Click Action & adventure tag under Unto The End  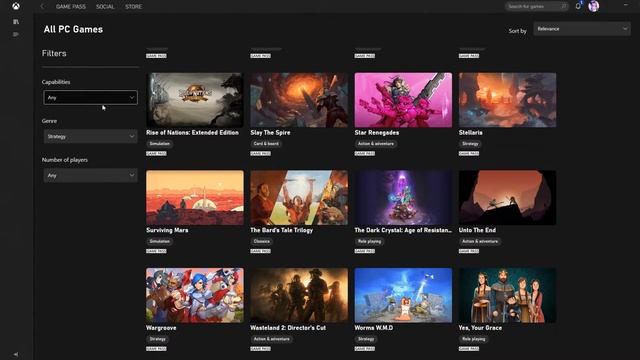click(480, 241)
